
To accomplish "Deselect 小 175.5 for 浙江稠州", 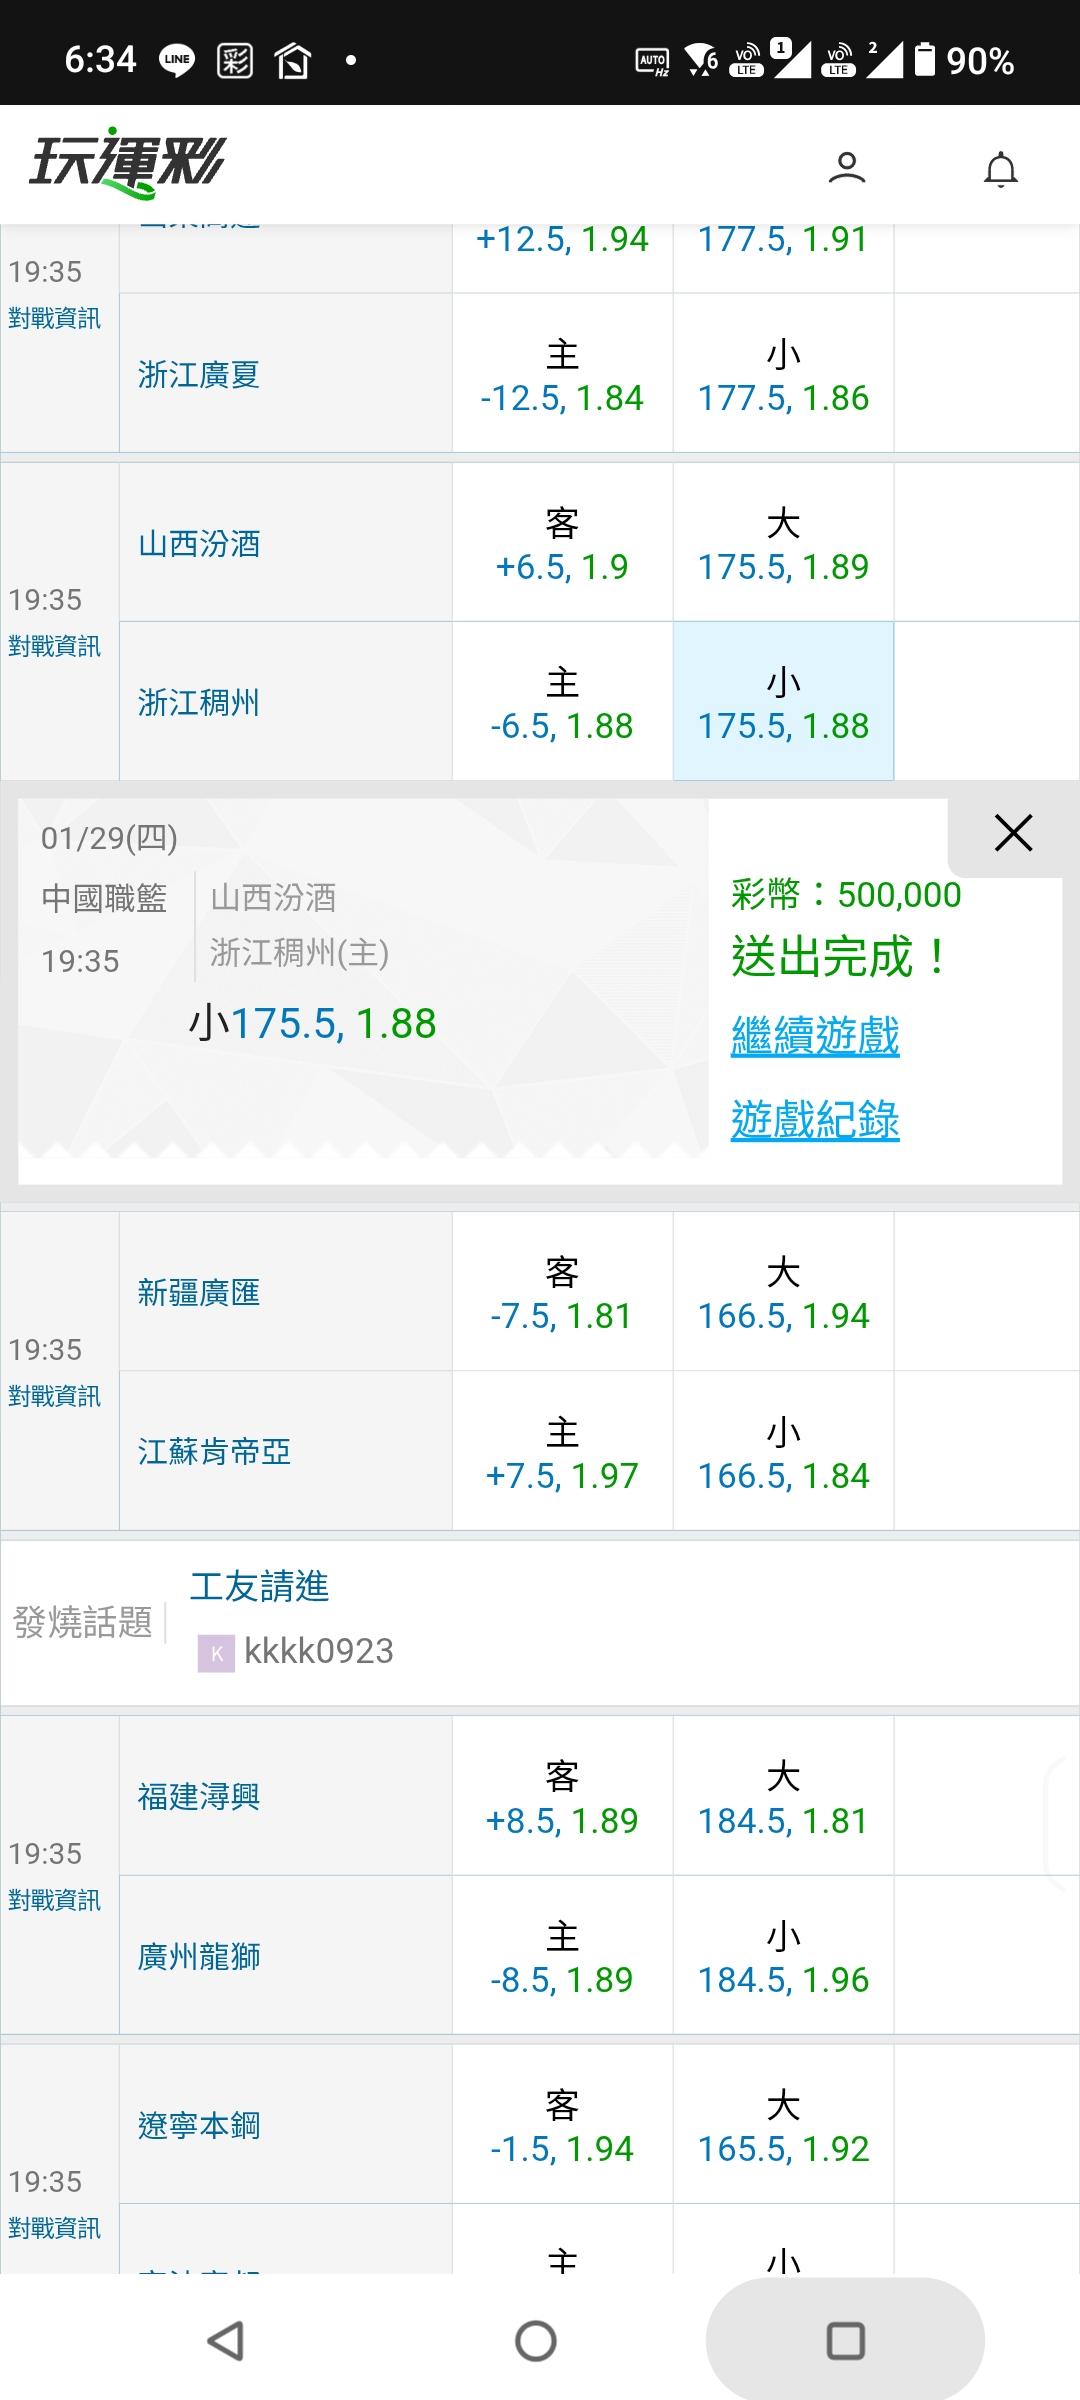I will (783, 702).
